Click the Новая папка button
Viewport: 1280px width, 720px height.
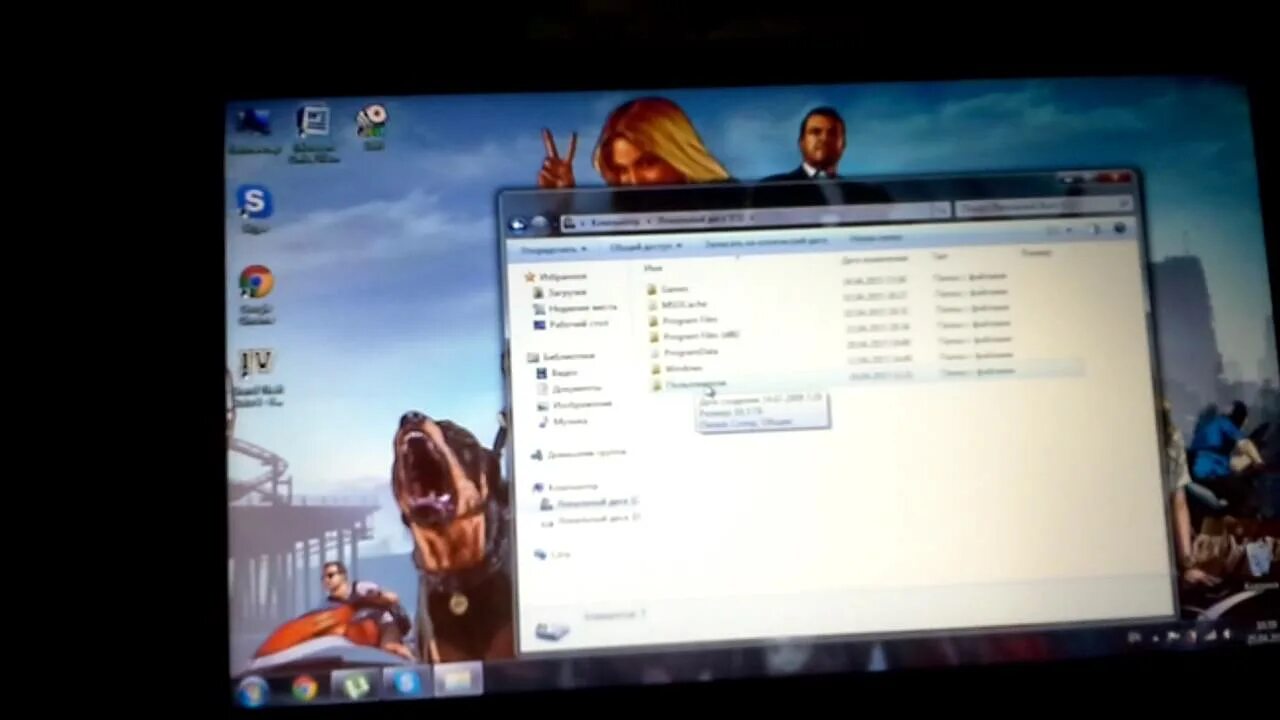[876, 238]
